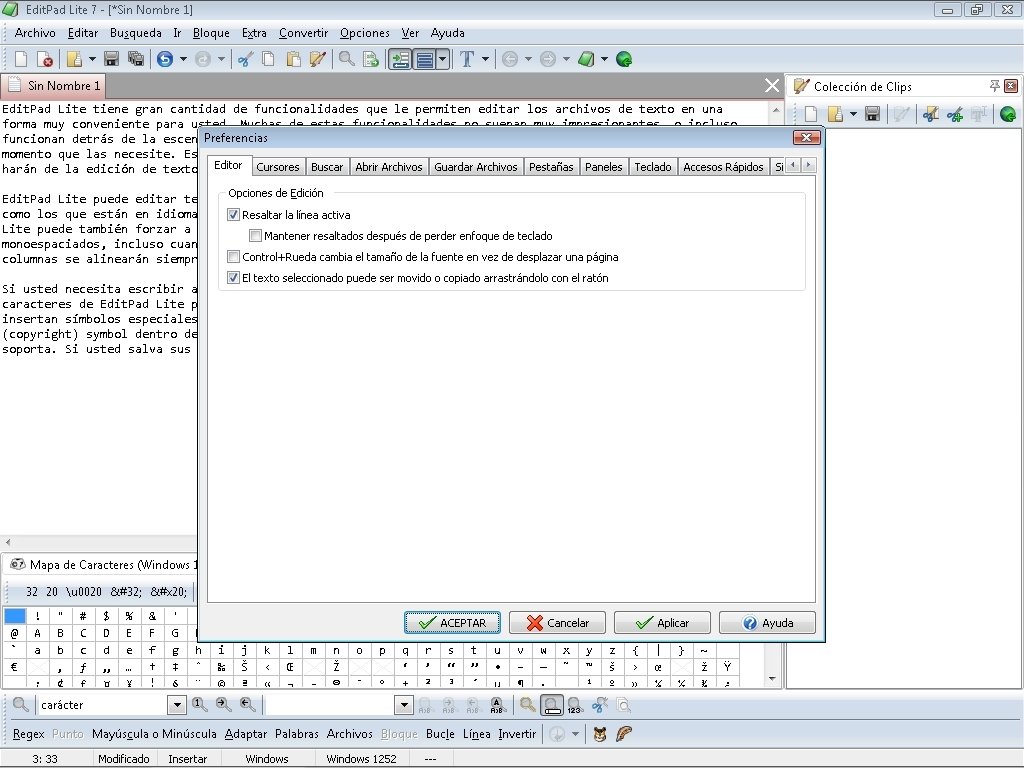Save the file from the main toolbar

[x=112, y=59]
